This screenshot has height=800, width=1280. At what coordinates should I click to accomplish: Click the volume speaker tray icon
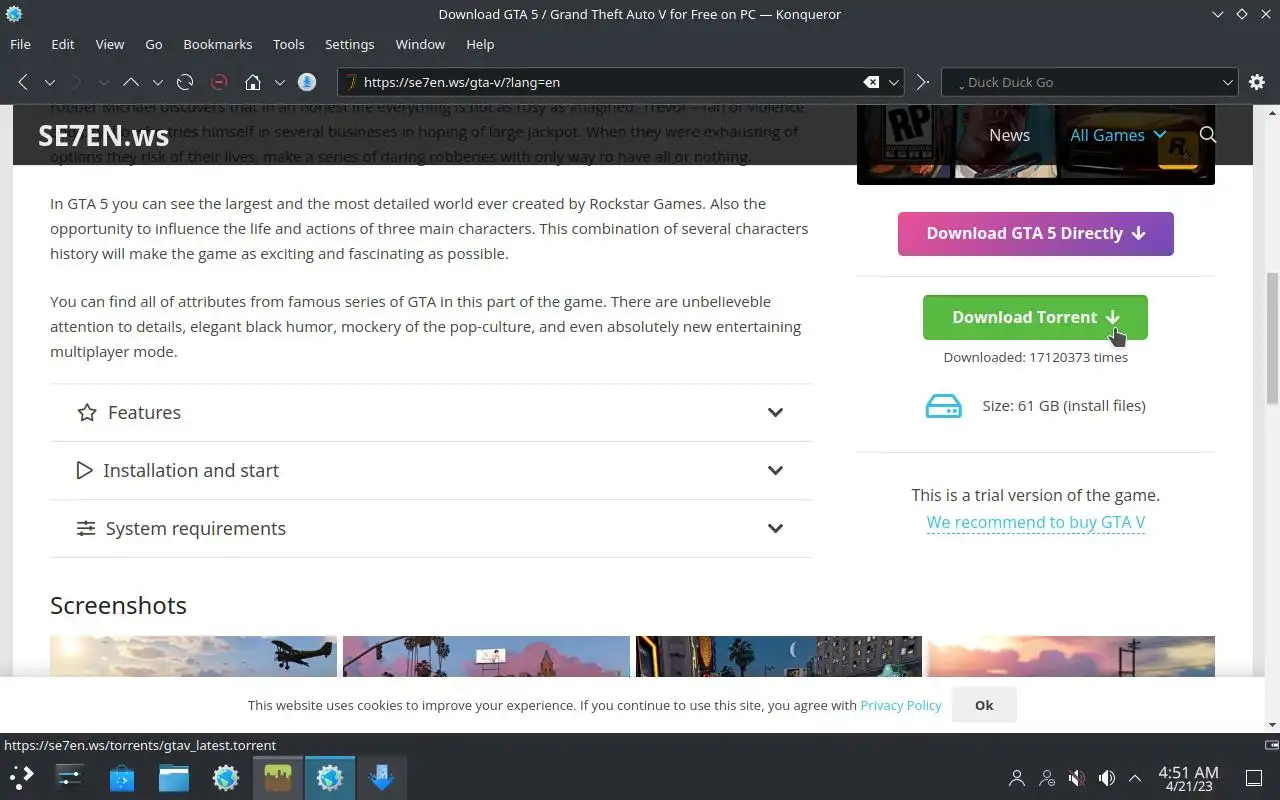click(1107, 777)
